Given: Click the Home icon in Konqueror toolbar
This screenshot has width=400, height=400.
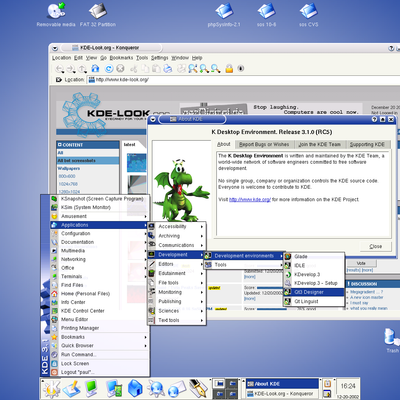Looking at the screenshot, I should point(95,68).
